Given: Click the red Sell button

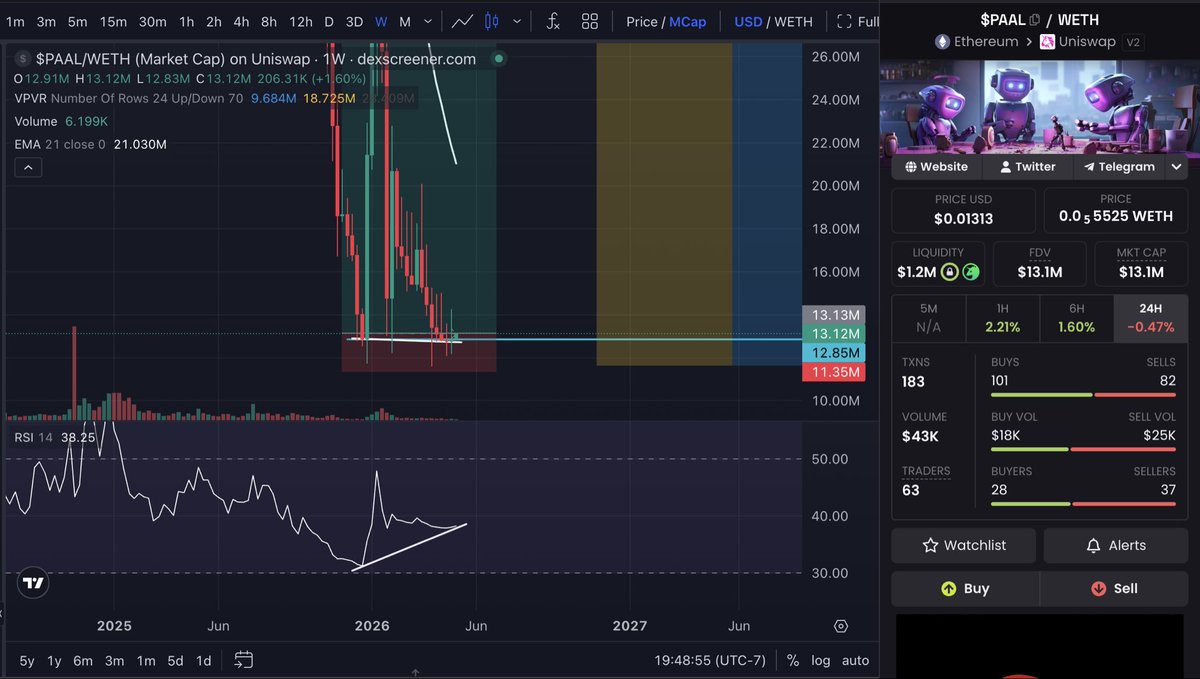Looking at the screenshot, I should point(1114,588).
